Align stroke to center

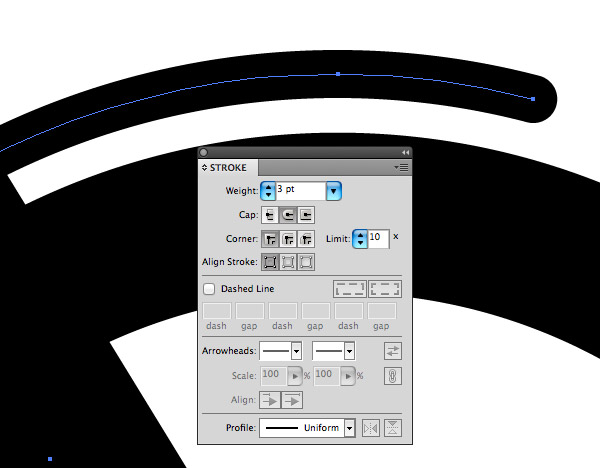[270, 262]
